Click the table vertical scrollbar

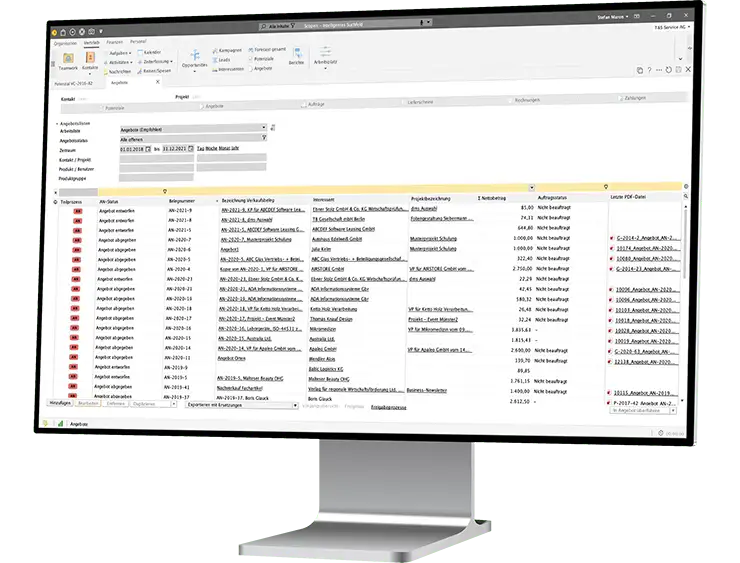tap(685, 244)
